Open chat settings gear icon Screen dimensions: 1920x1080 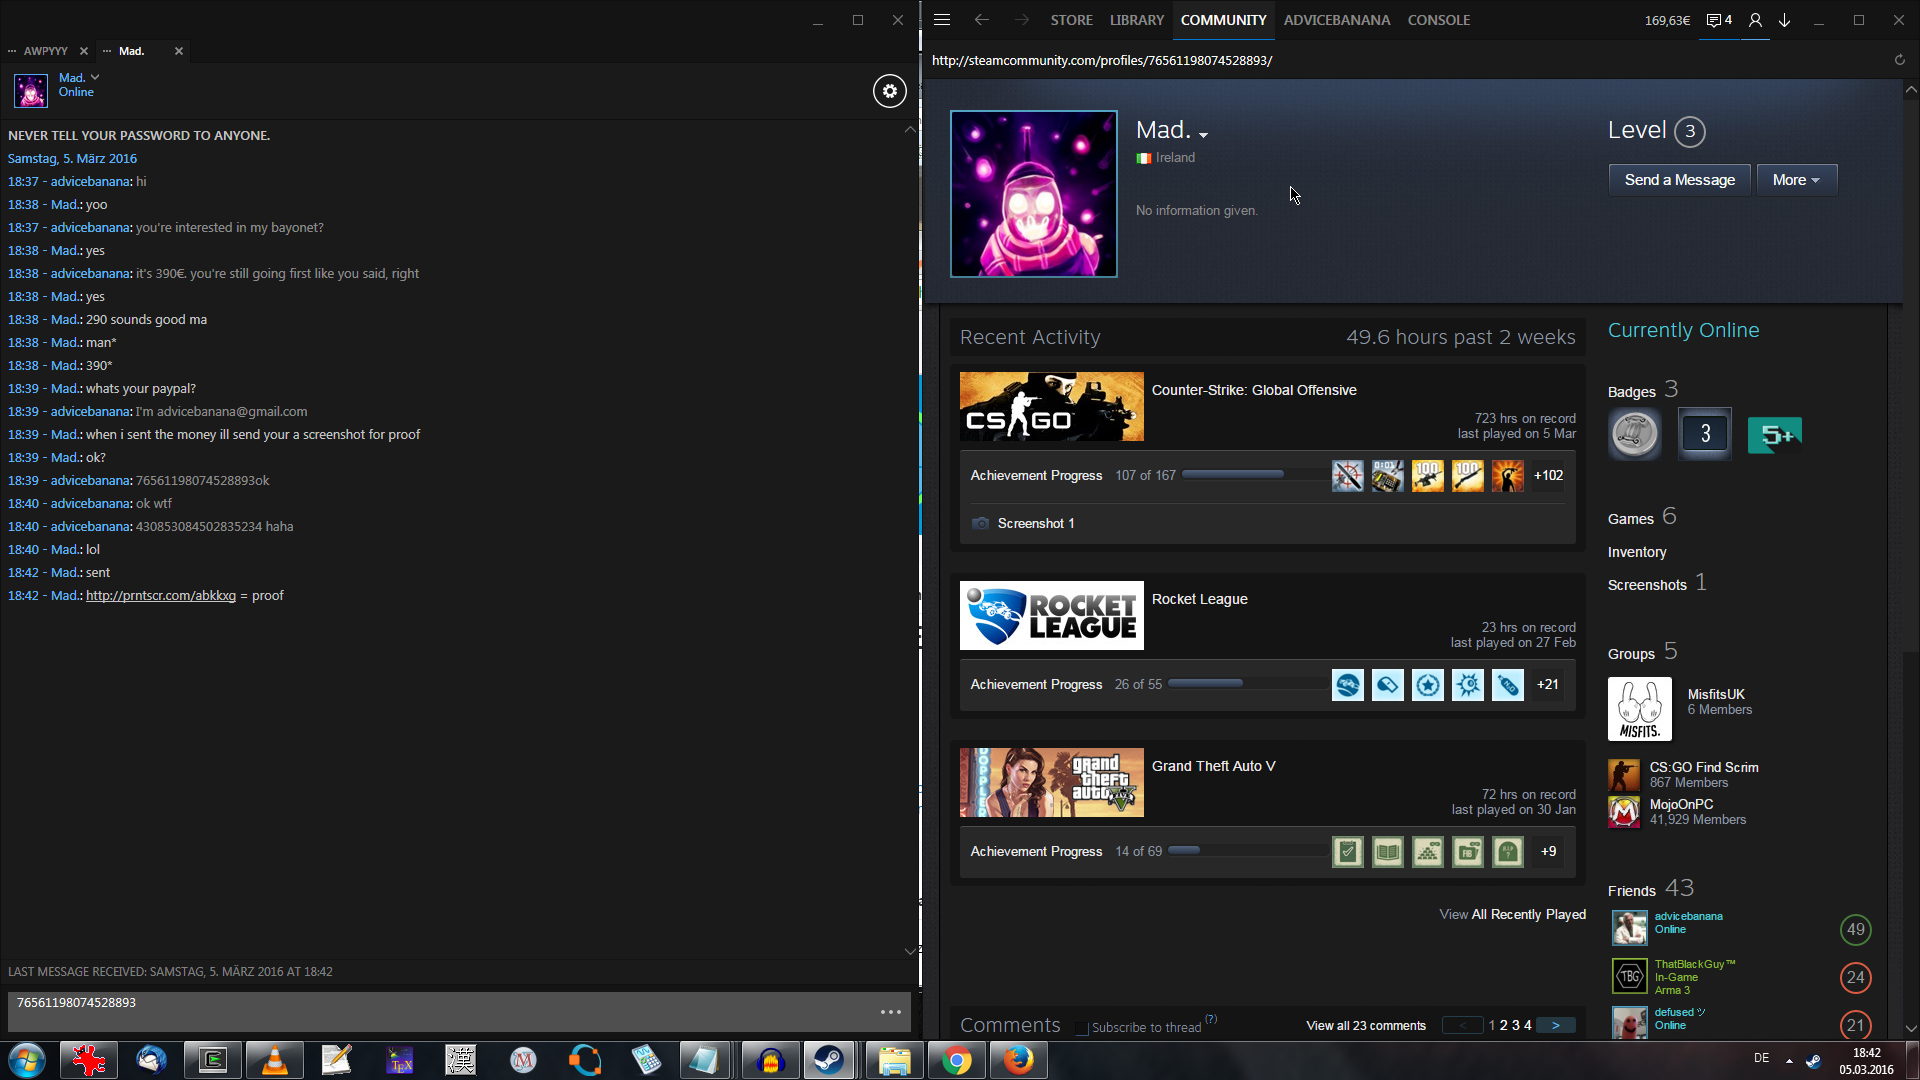[x=889, y=91]
